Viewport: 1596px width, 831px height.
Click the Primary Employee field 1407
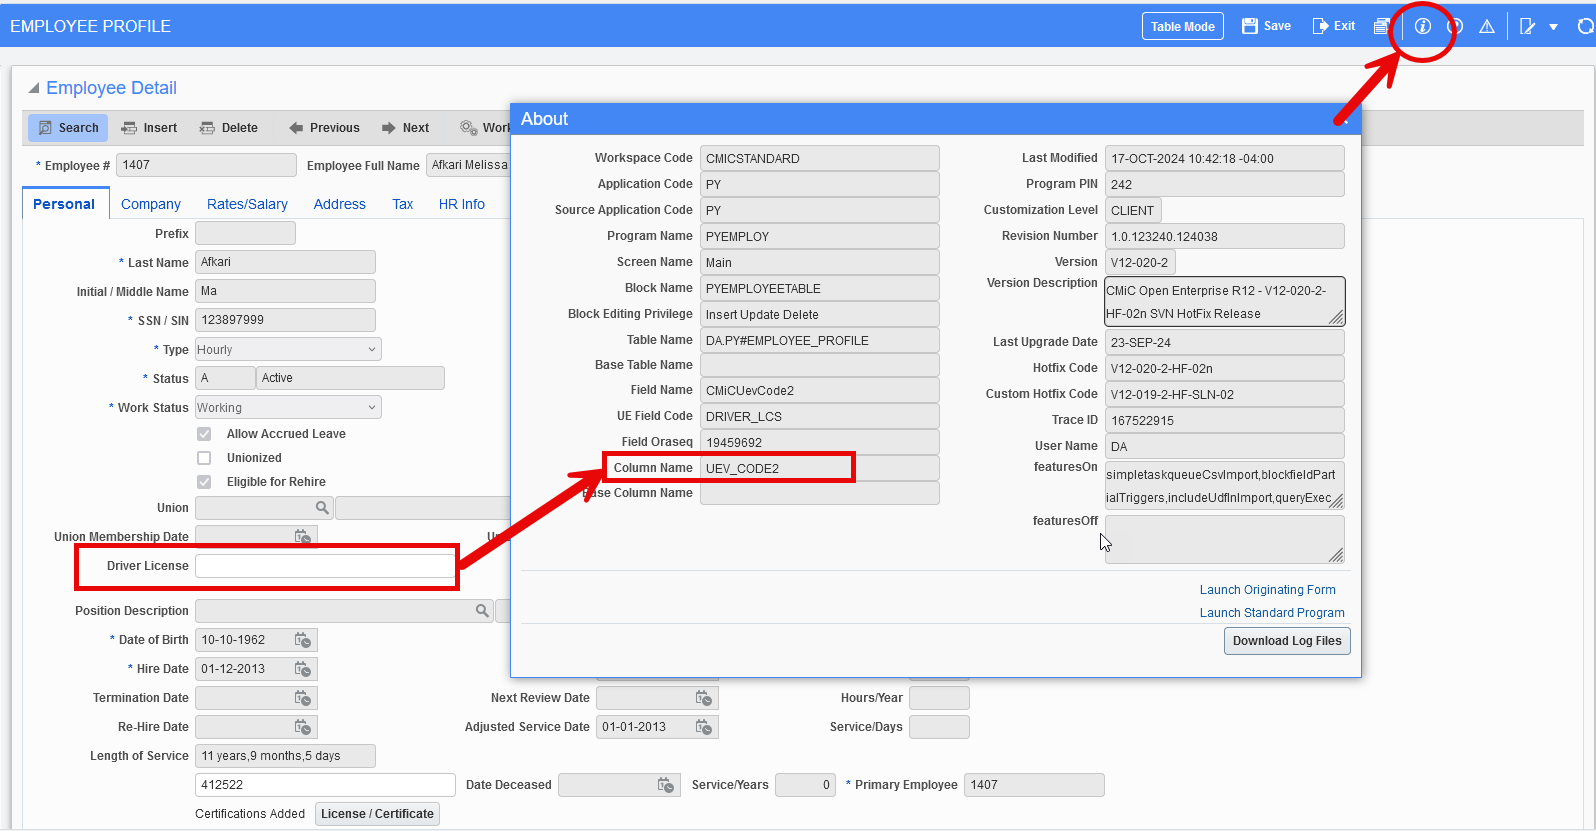point(1034,785)
